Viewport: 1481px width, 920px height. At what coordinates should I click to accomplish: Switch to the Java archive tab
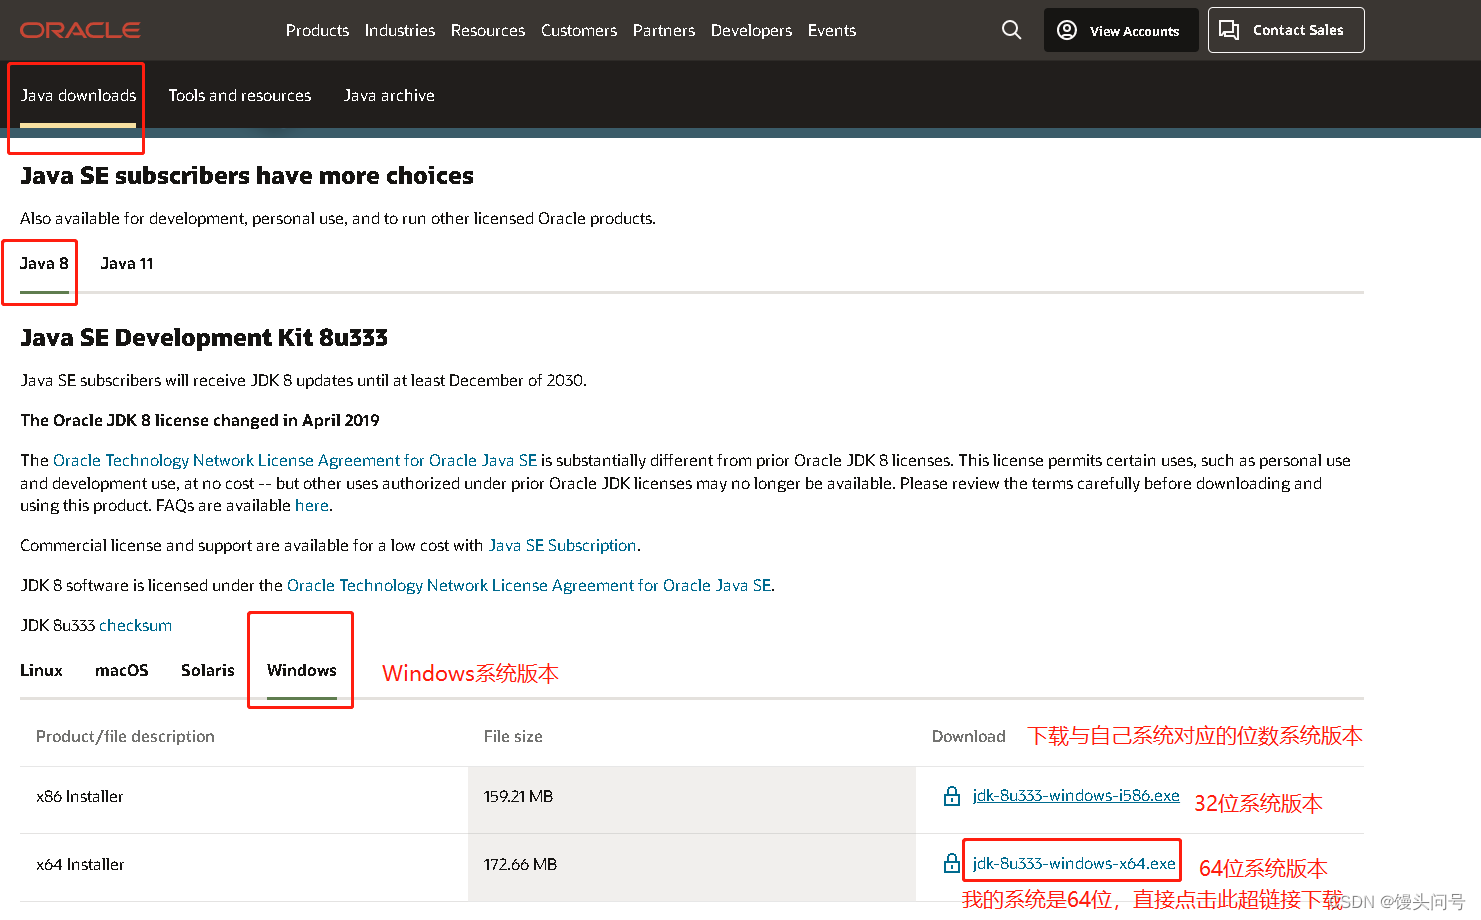pyautogui.click(x=389, y=96)
